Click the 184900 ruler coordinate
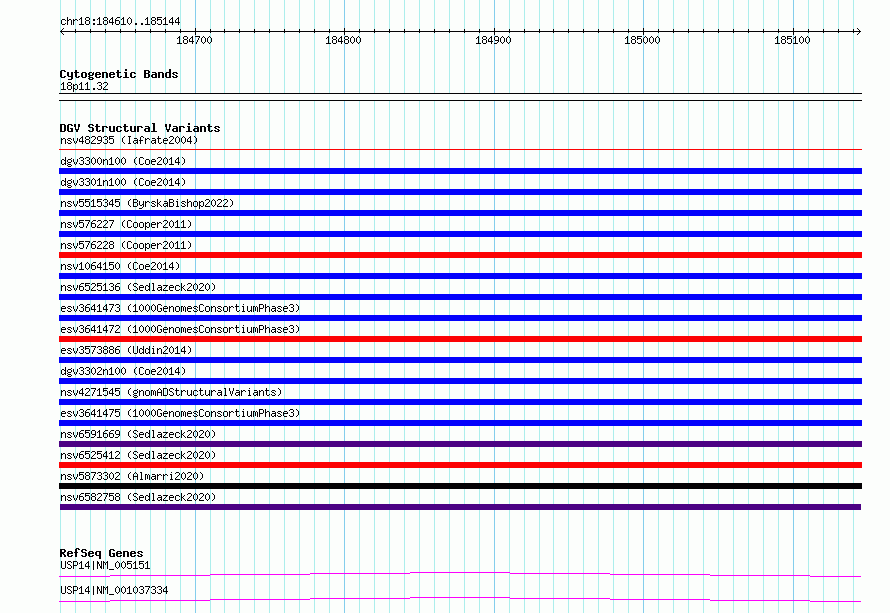890x613 pixels. coord(493,40)
